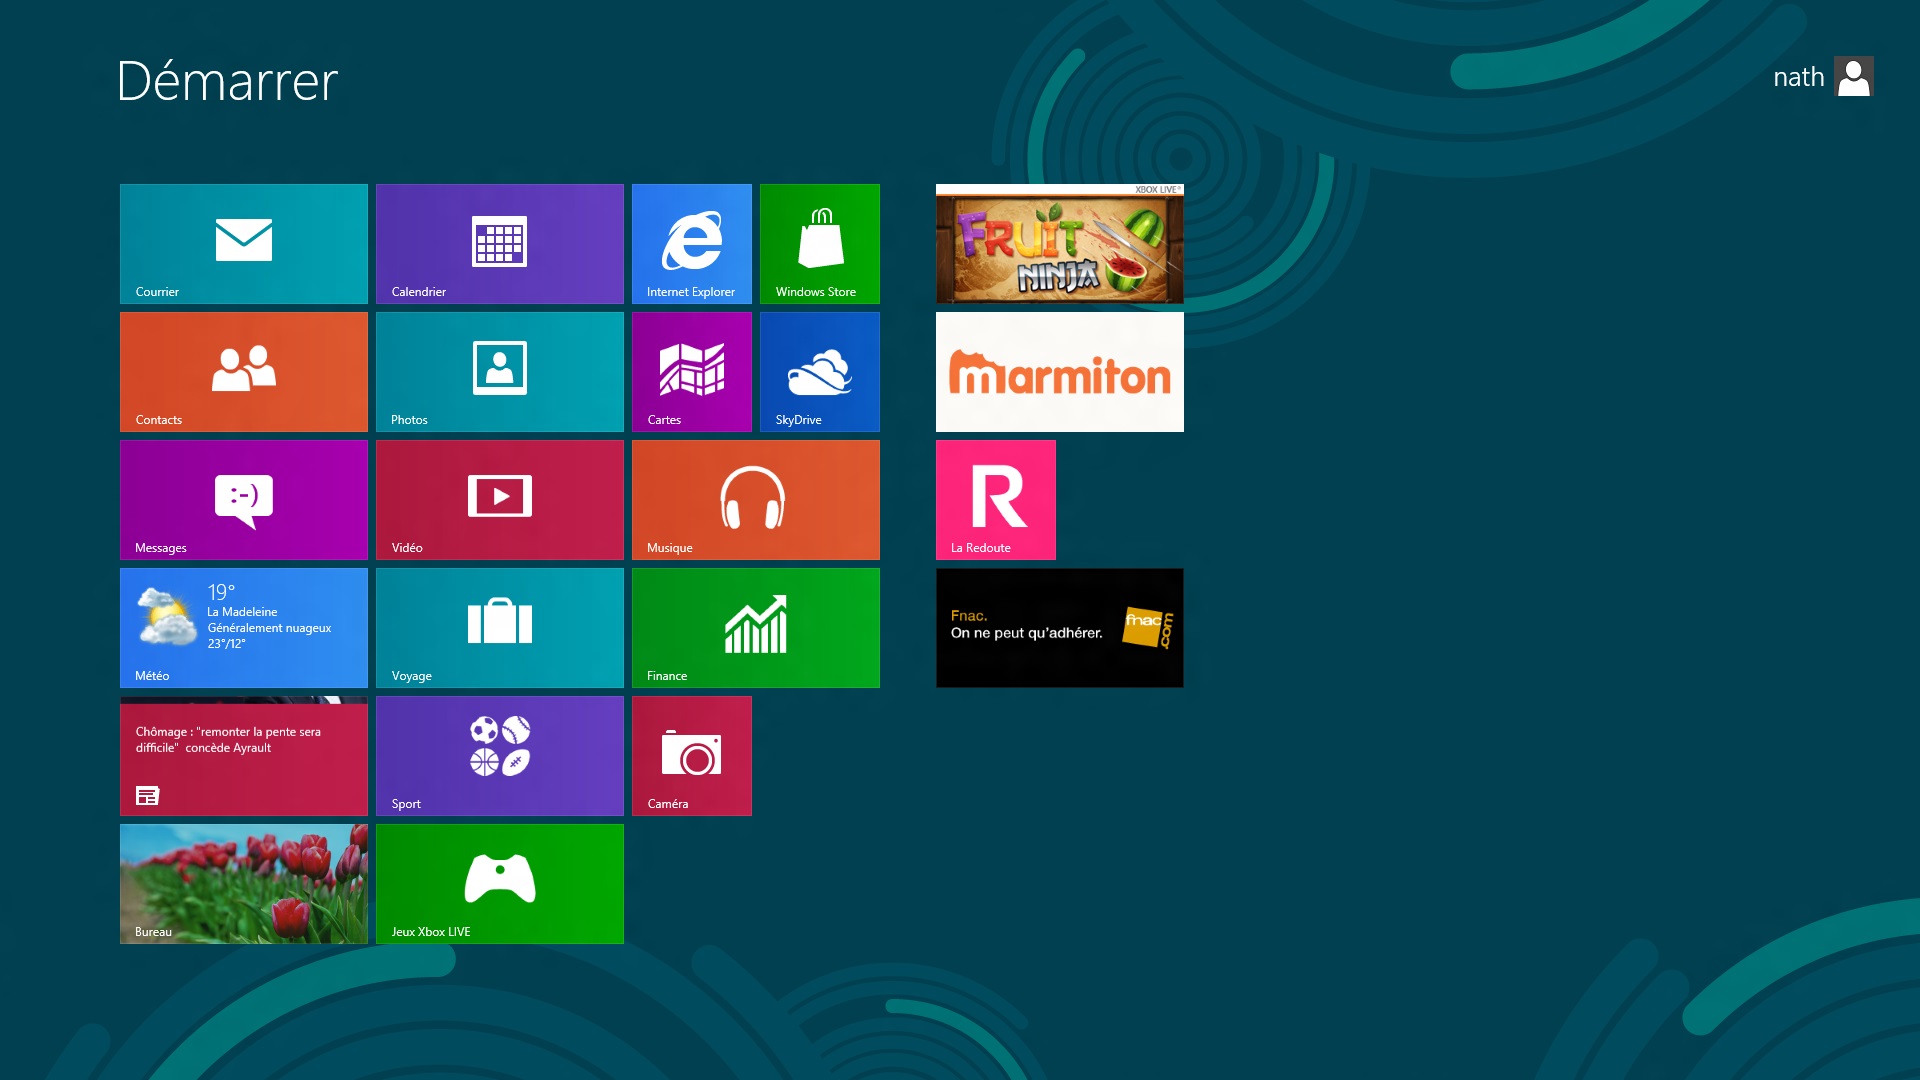Image resolution: width=1920 pixels, height=1080 pixels.
Task: Open the La Redoute tile
Action: pos(996,500)
